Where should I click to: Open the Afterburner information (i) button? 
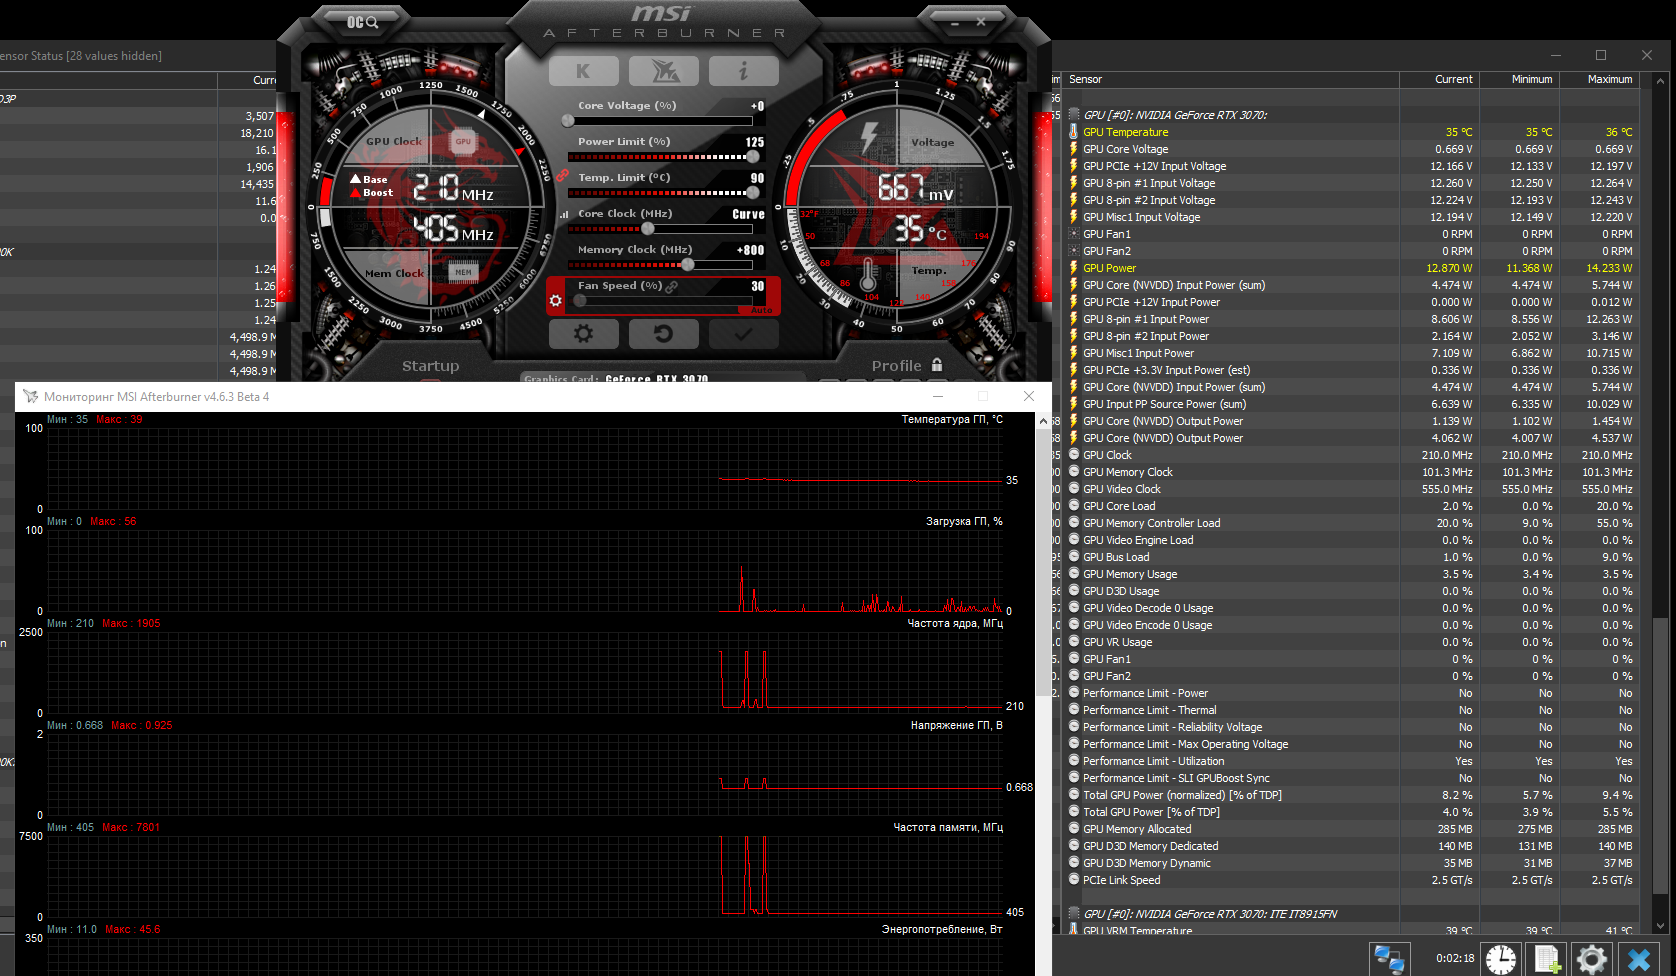coord(743,71)
